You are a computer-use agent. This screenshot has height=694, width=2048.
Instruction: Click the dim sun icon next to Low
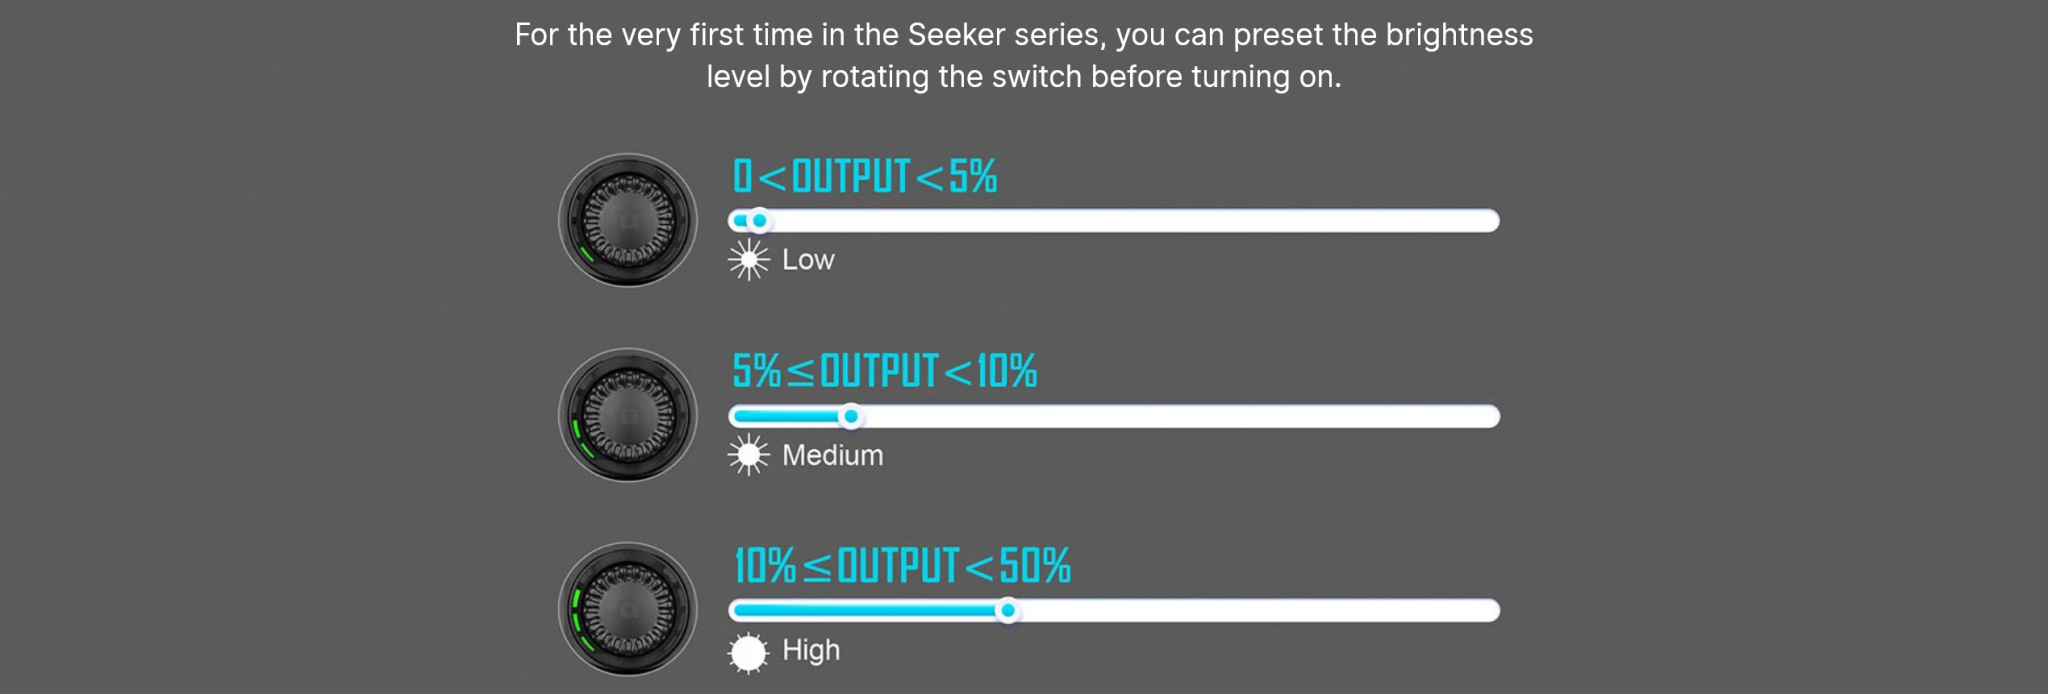[748, 260]
